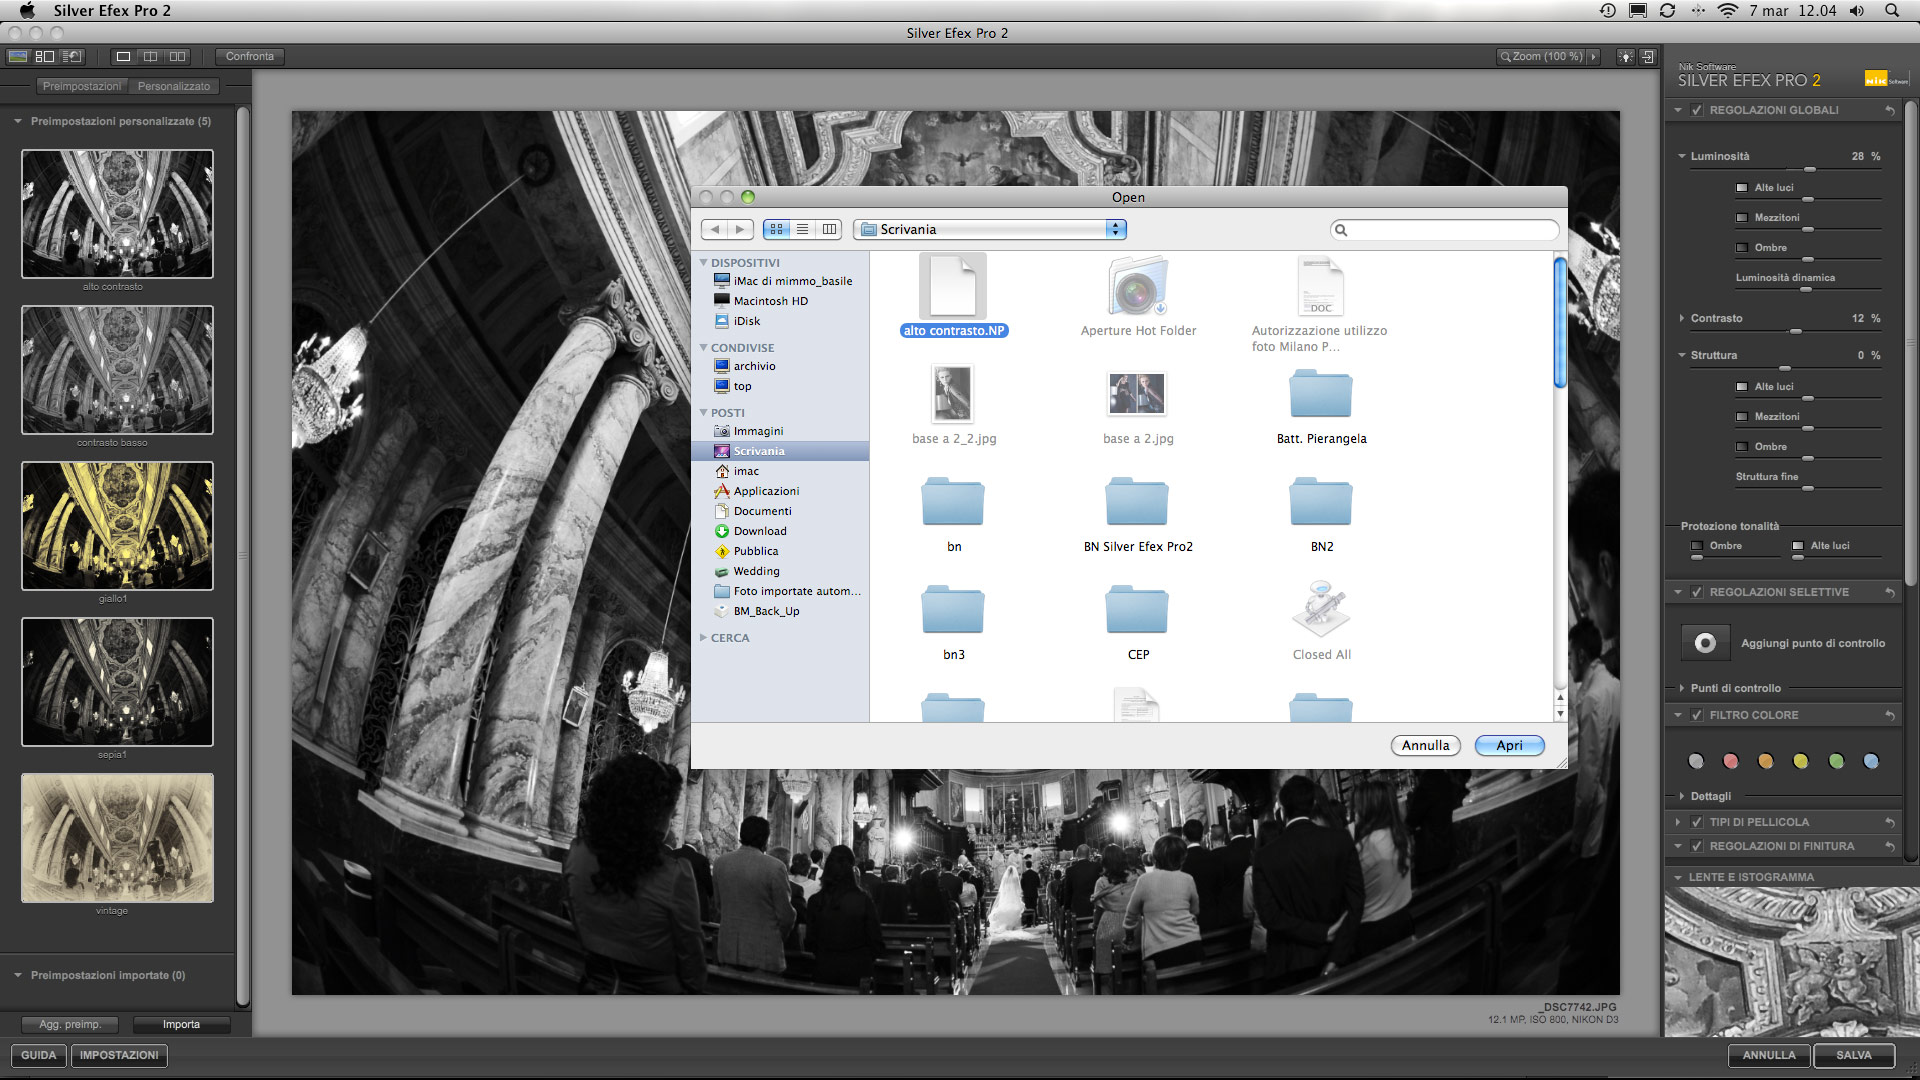1920x1080 pixels.
Task: Toggle the background brightness lamp icon
Action: pos(1626,57)
